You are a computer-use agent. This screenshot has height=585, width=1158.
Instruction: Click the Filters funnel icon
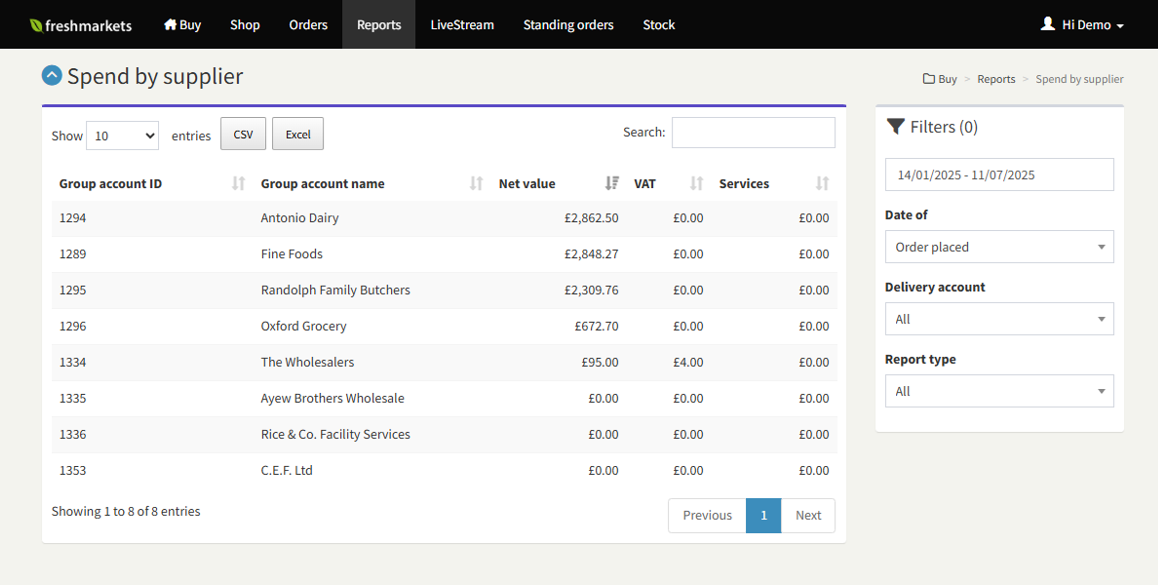[895, 127]
